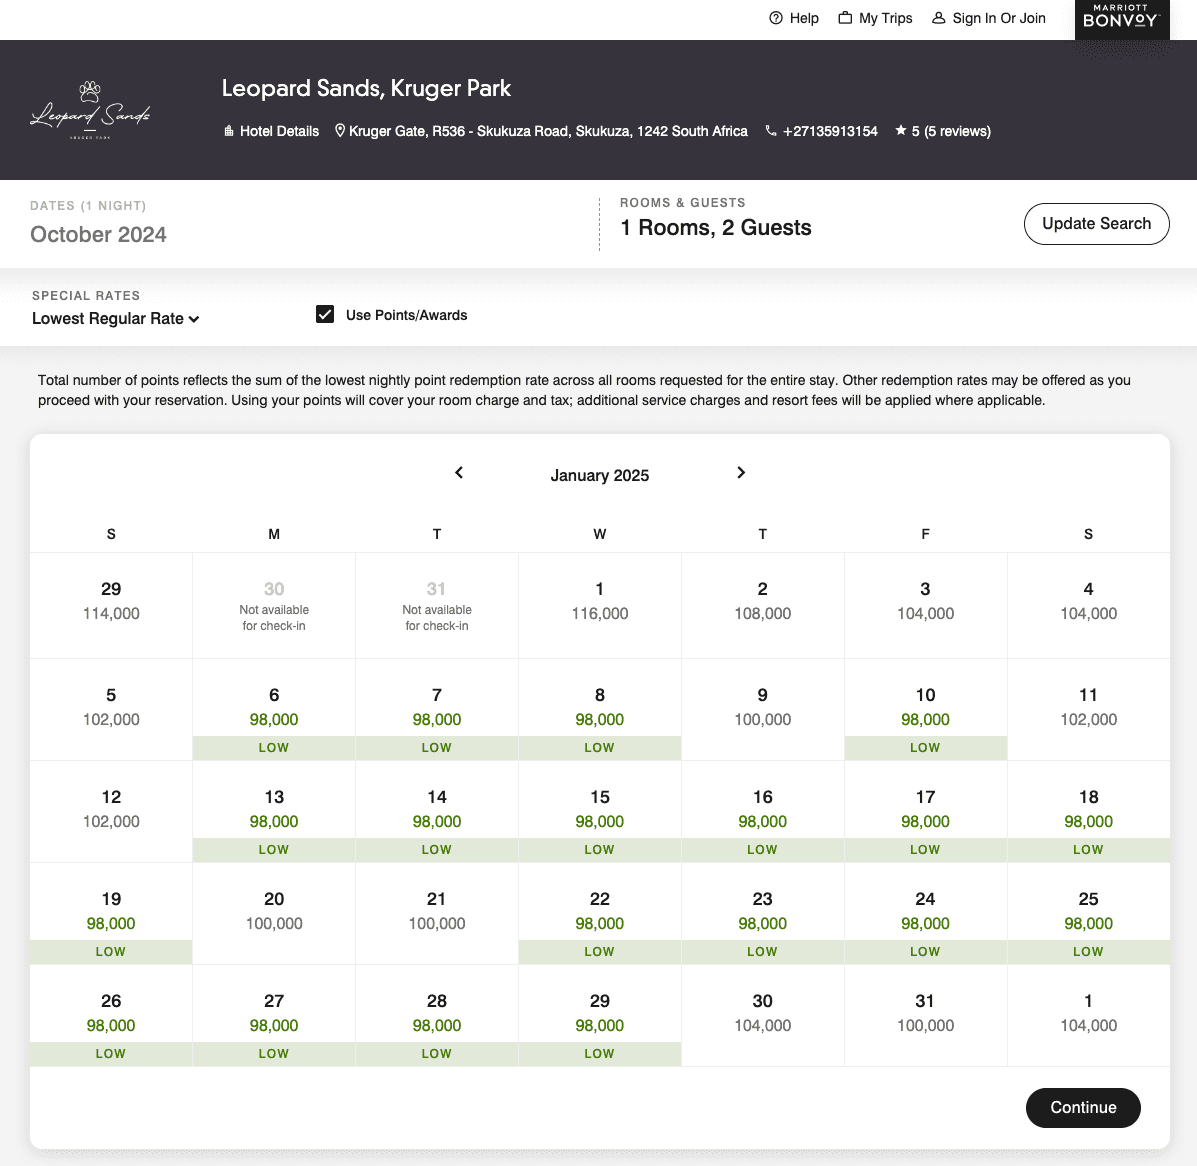The height and width of the screenshot is (1166, 1197).
Task: Click the Help question mark icon
Action: 776,18
